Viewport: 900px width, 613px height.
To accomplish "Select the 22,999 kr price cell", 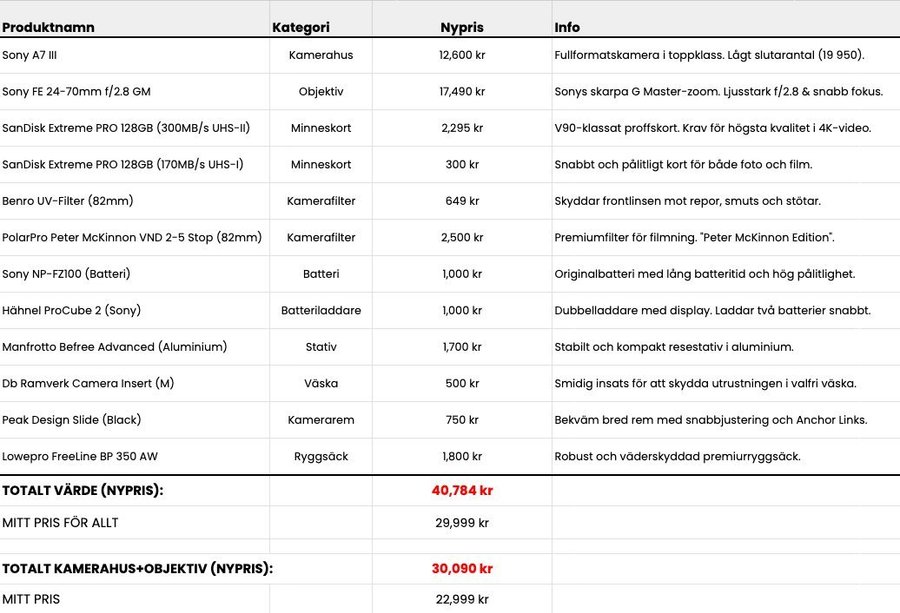I will [x=461, y=599].
